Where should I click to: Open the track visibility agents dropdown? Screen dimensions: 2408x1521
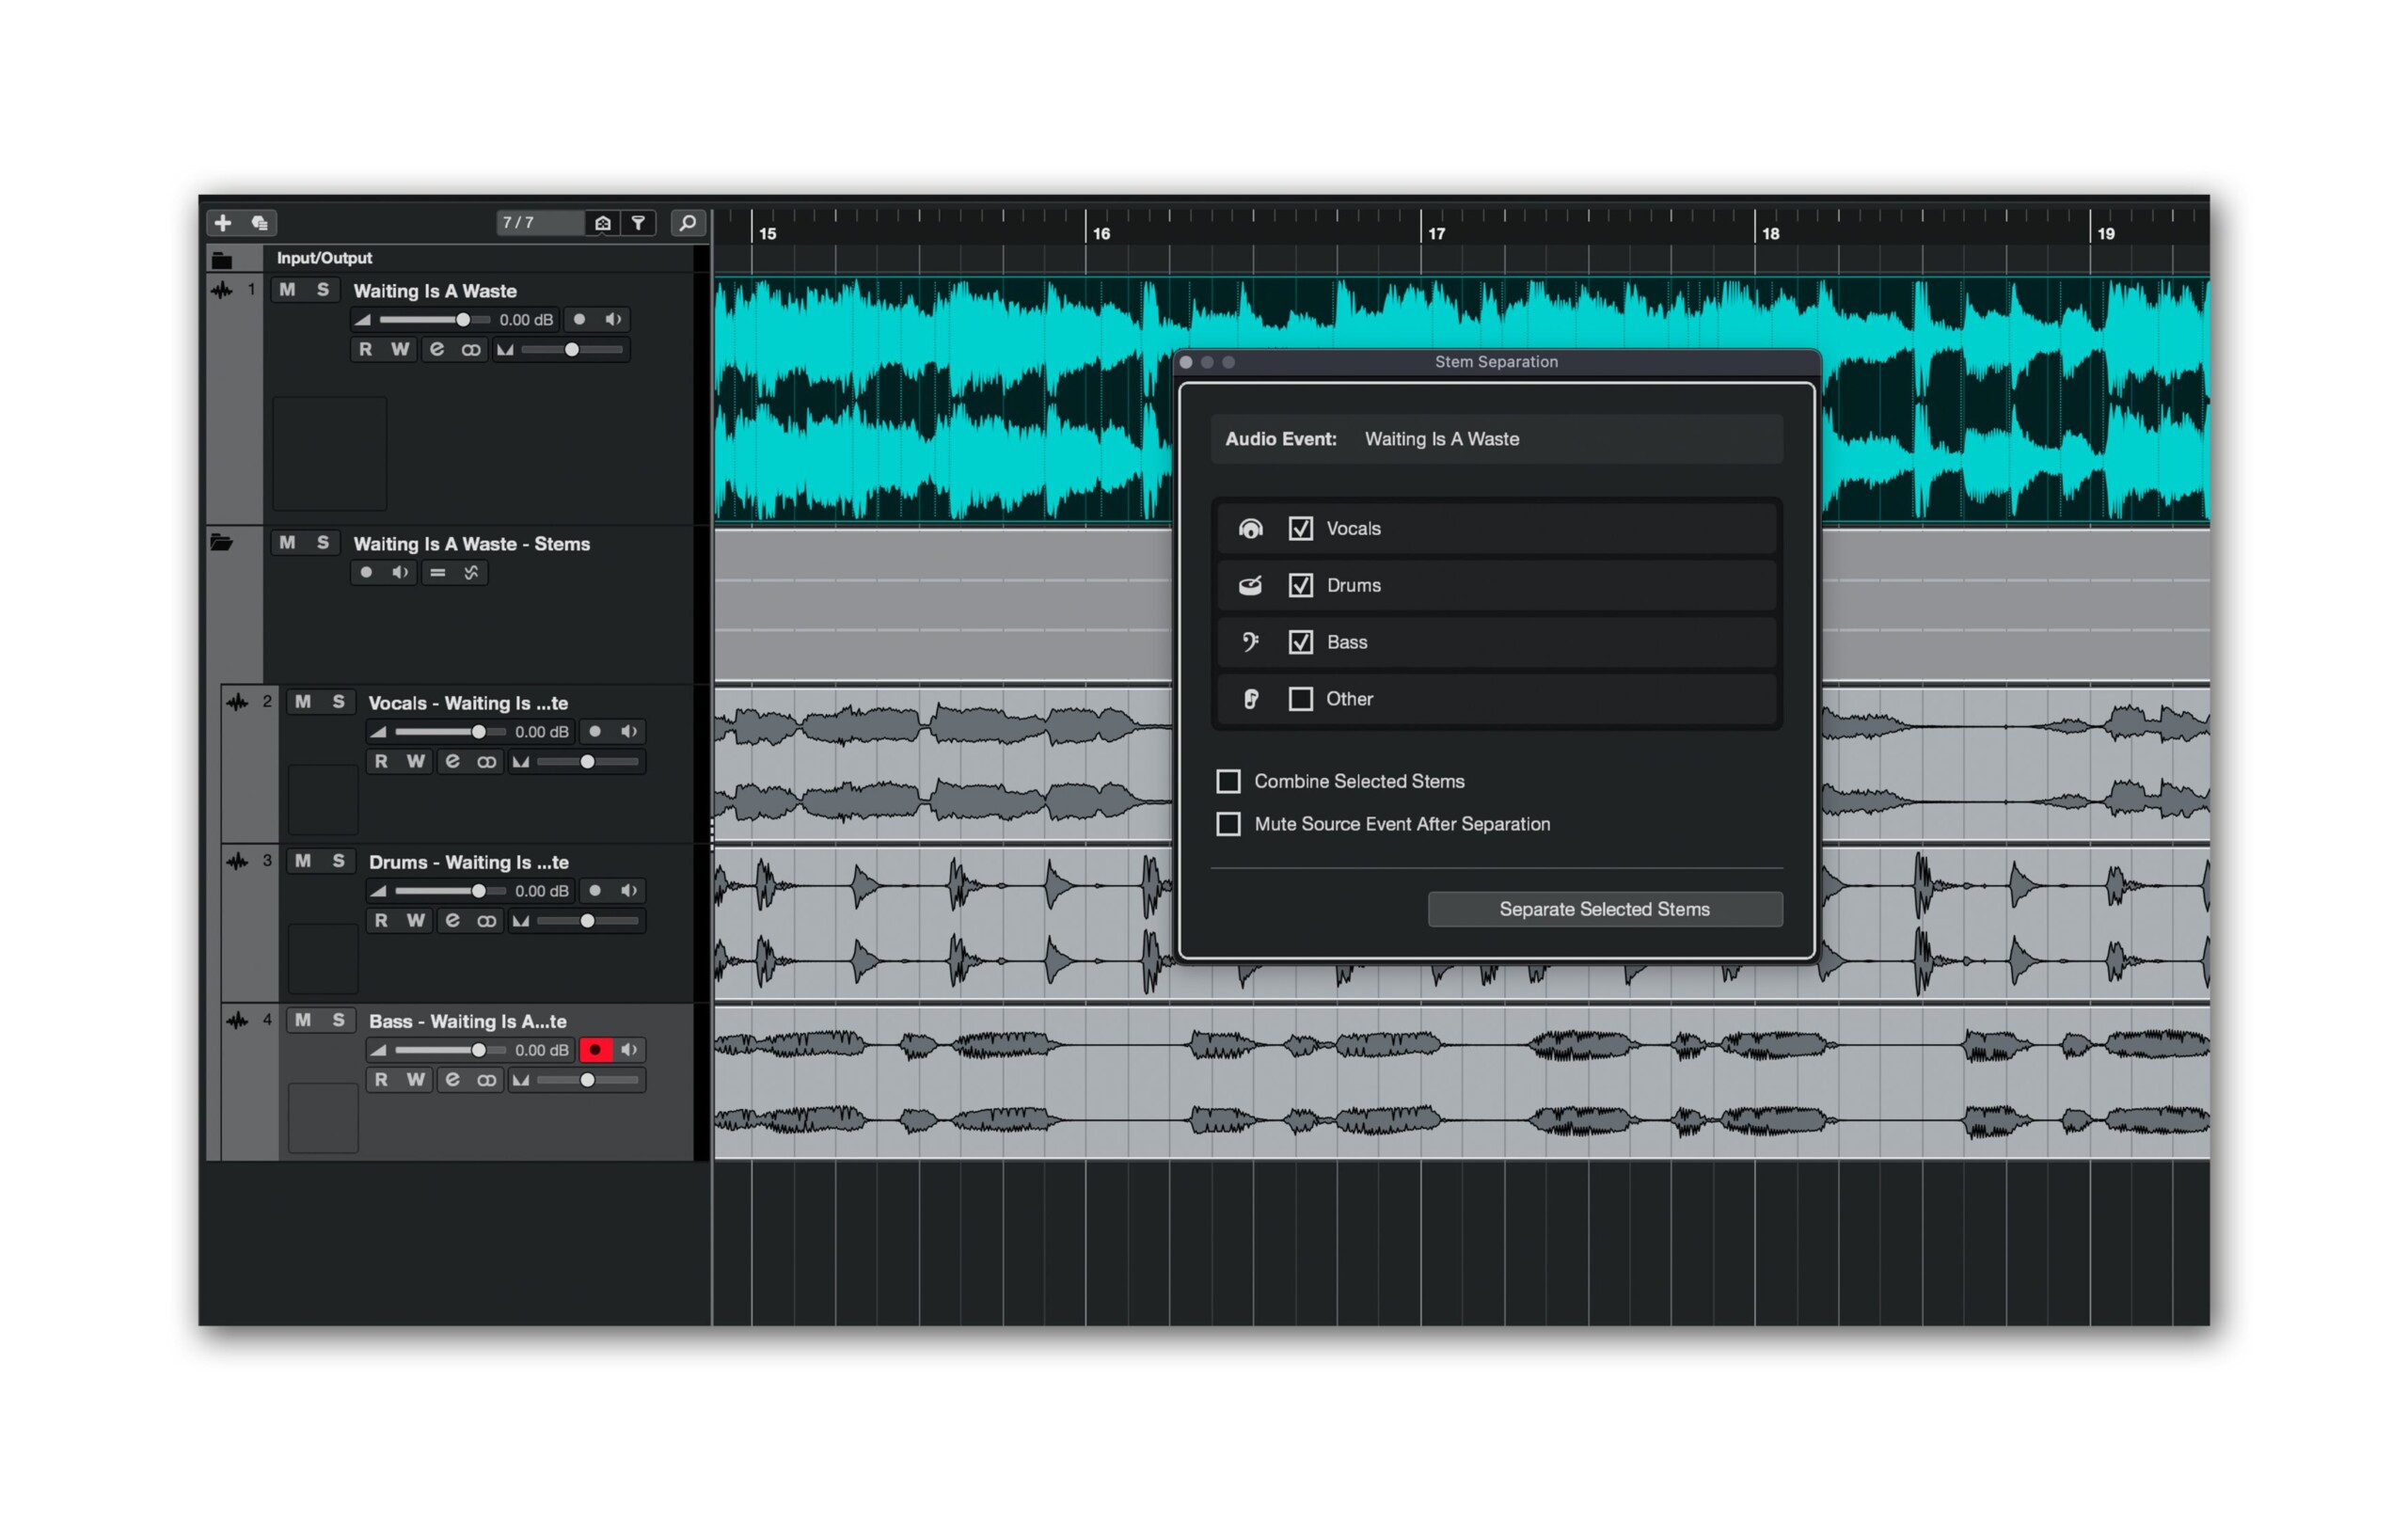[603, 224]
